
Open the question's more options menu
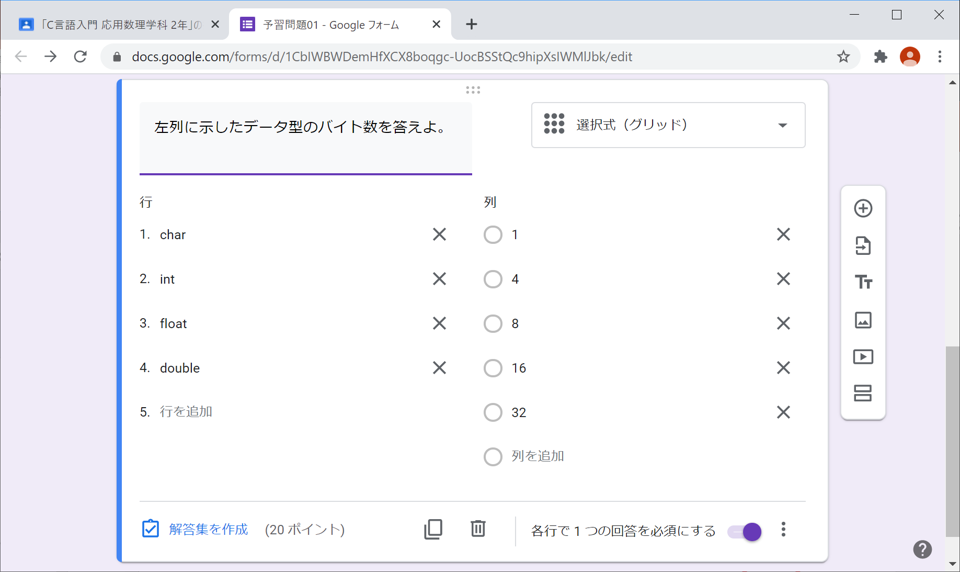tap(783, 530)
